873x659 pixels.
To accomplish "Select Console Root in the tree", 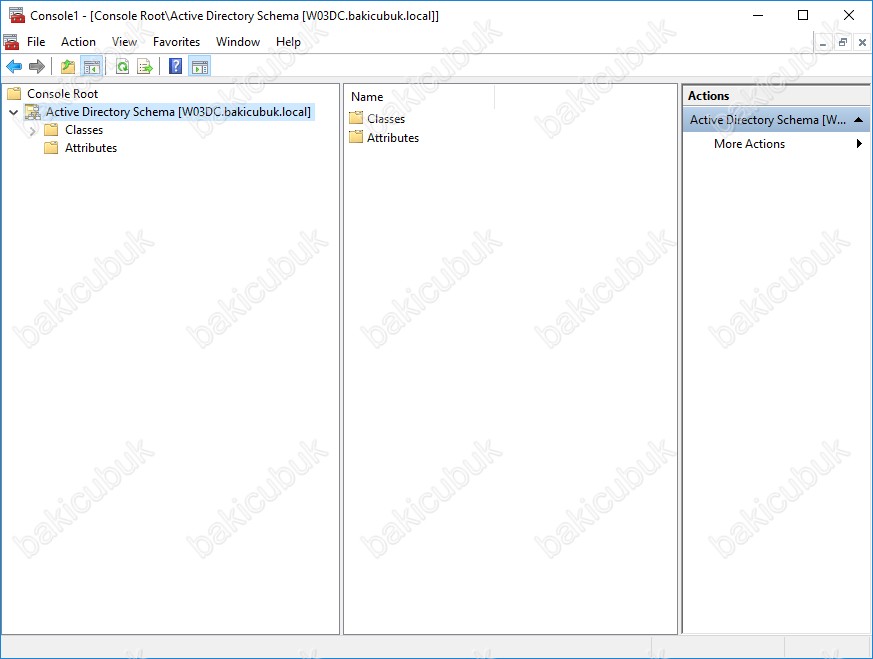I will (62, 94).
